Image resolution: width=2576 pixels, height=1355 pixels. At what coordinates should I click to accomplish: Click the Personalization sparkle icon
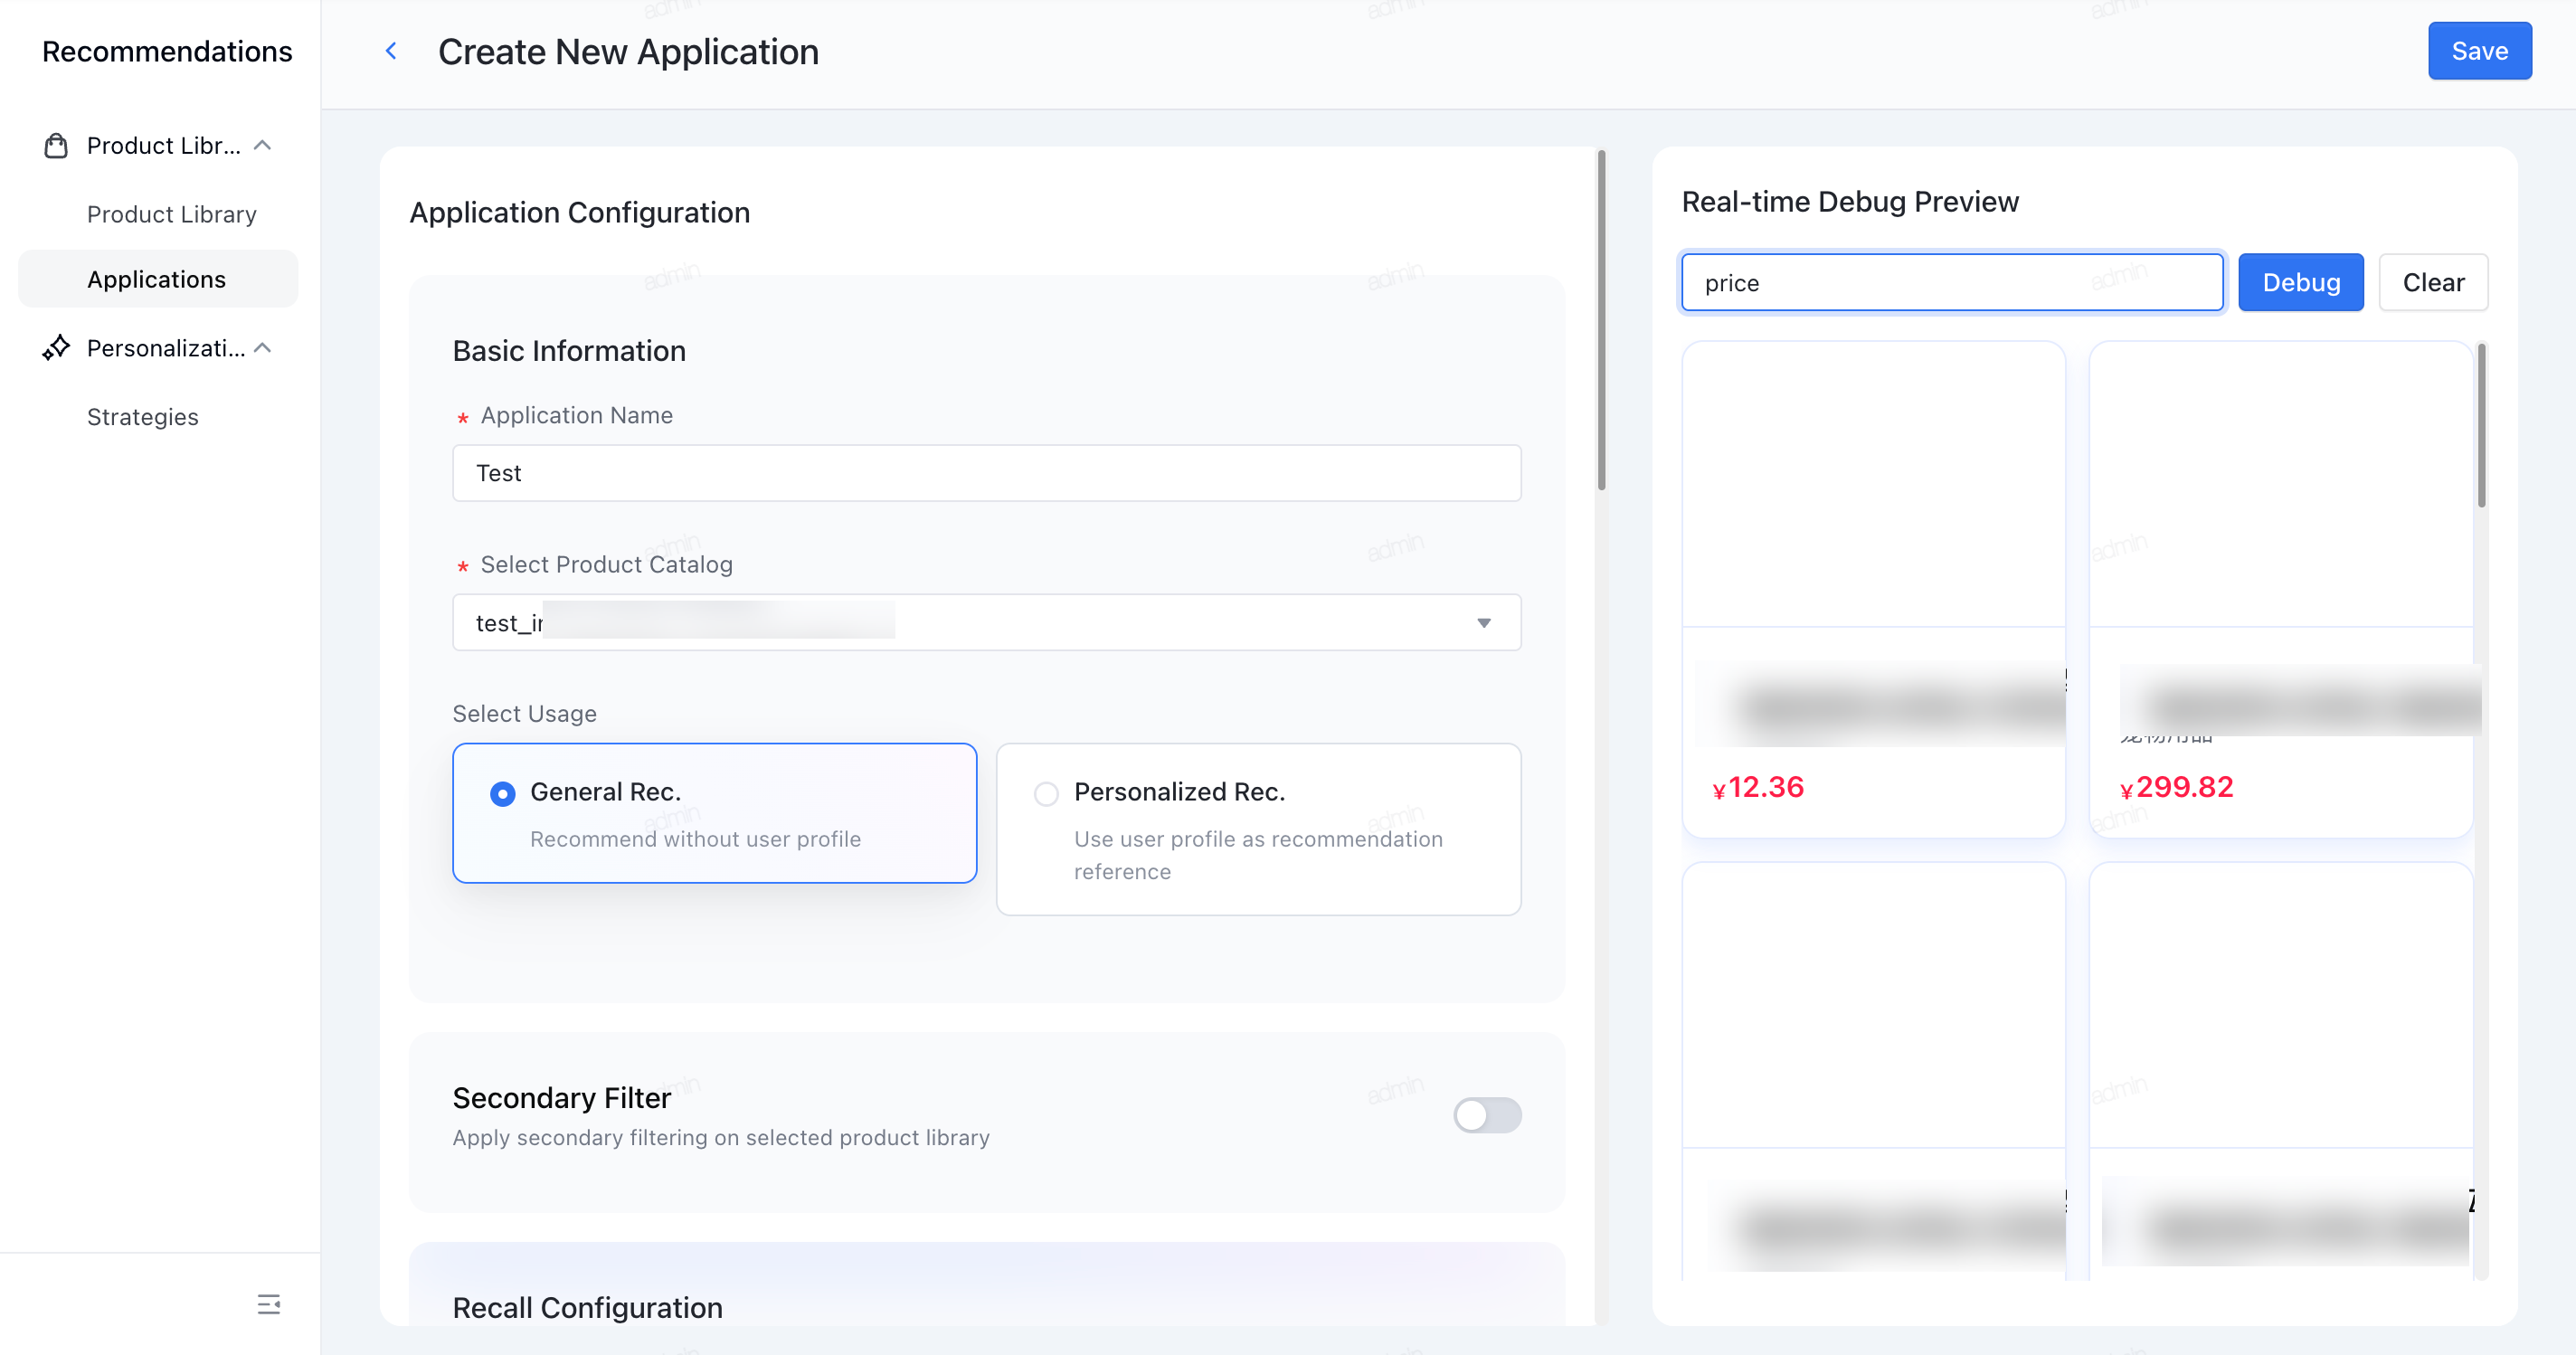pos(56,348)
